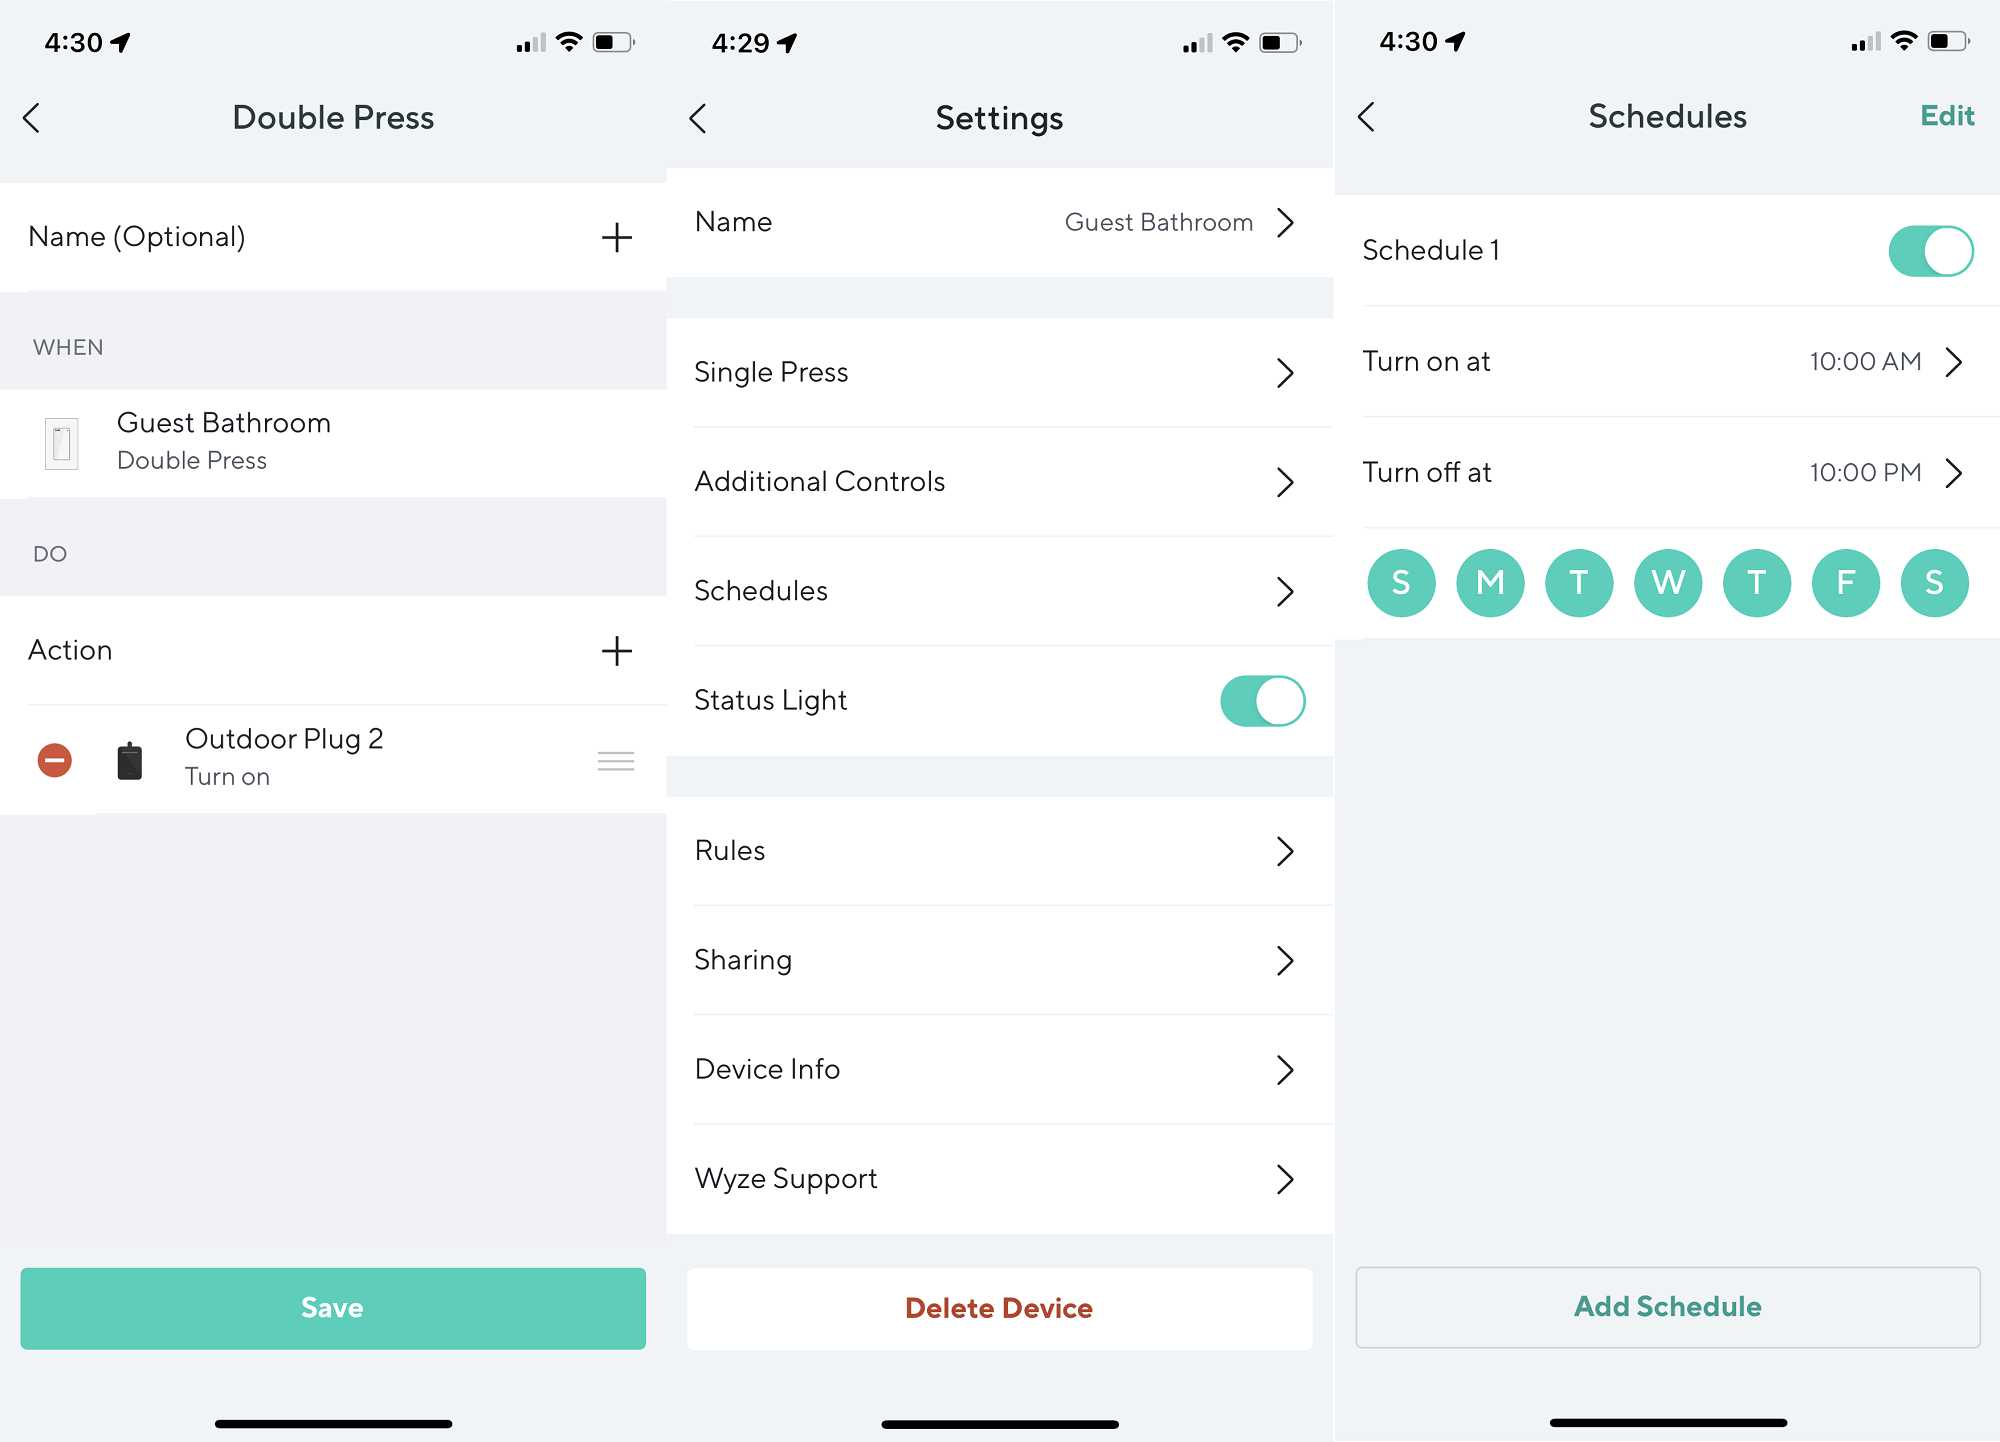
Task: Save the Double Press rule
Action: pos(333,1308)
